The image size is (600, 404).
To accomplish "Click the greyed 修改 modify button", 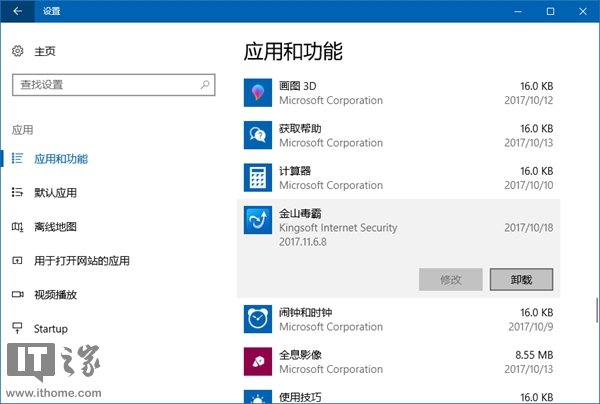I will coord(451,280).
